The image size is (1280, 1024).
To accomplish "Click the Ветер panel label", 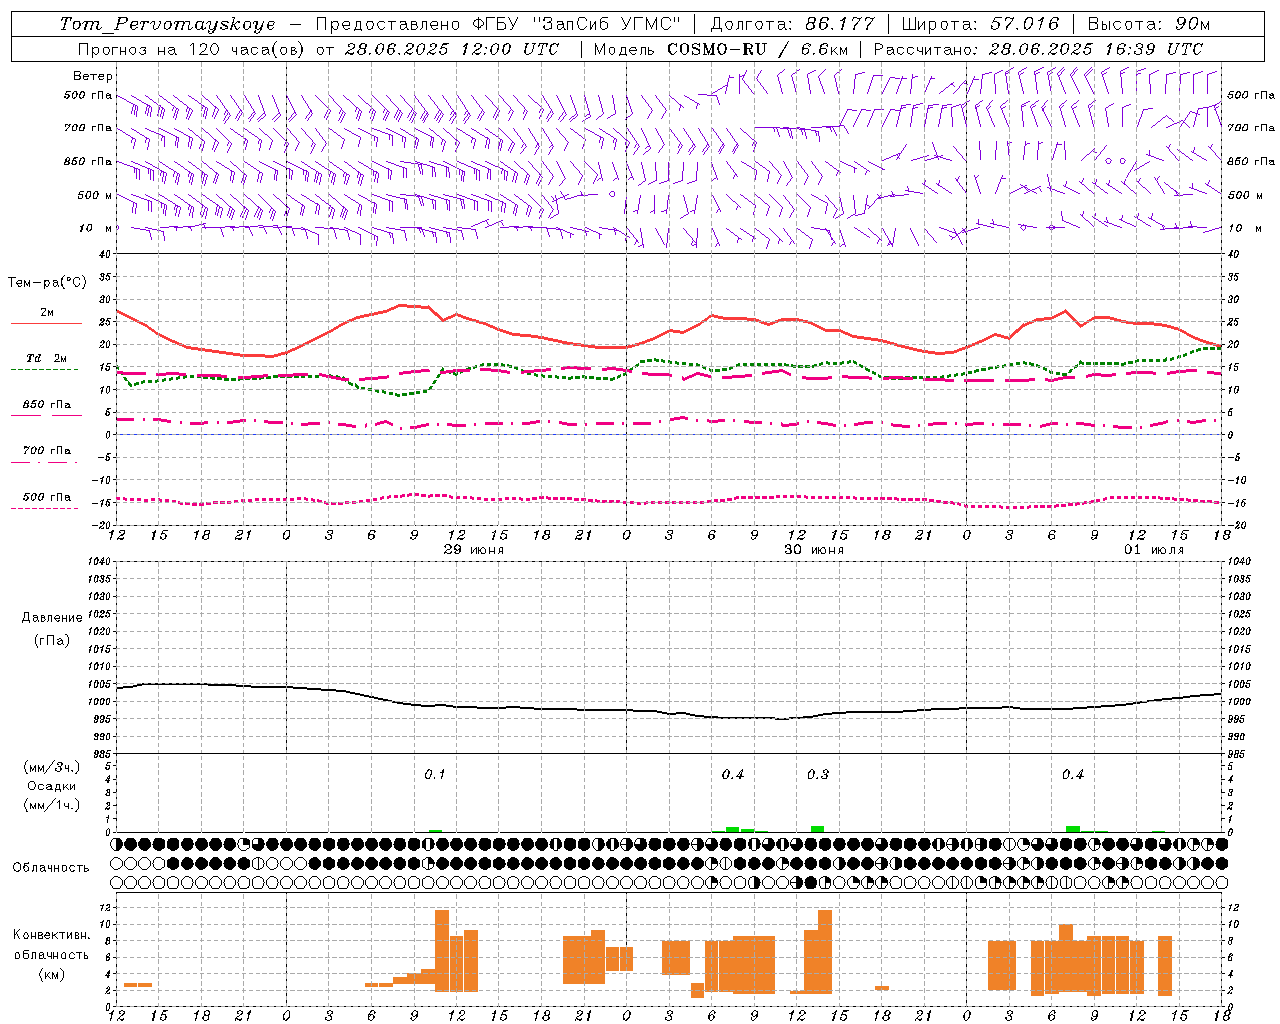I will [93, 76].
